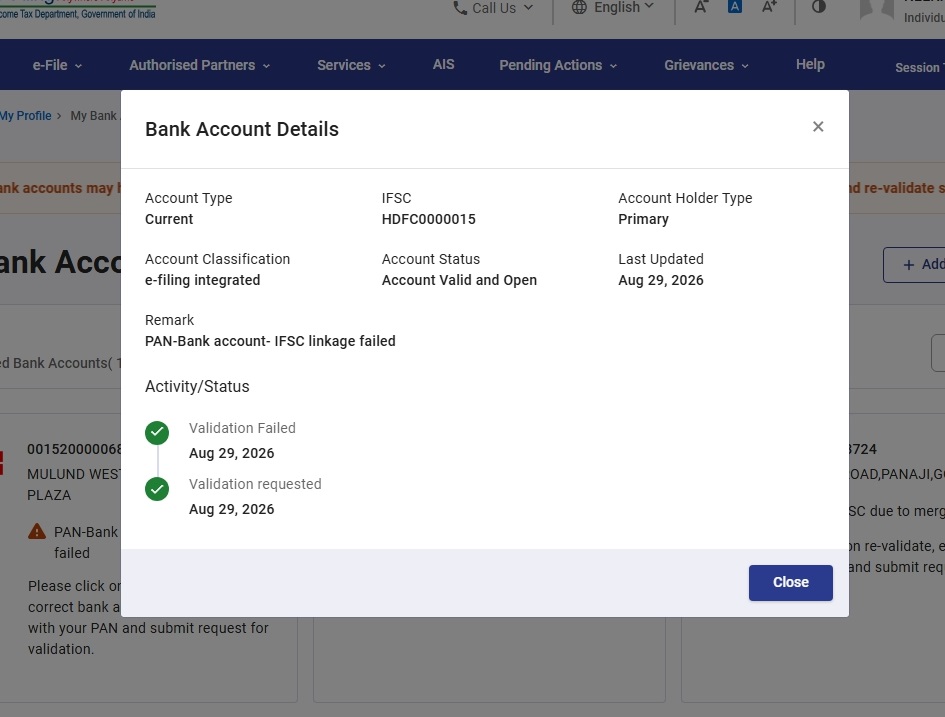Close the Bank Account Details dialog with X
Image resolution: width=945 pixels, height=717 pixels.
[x=818, y=127]
